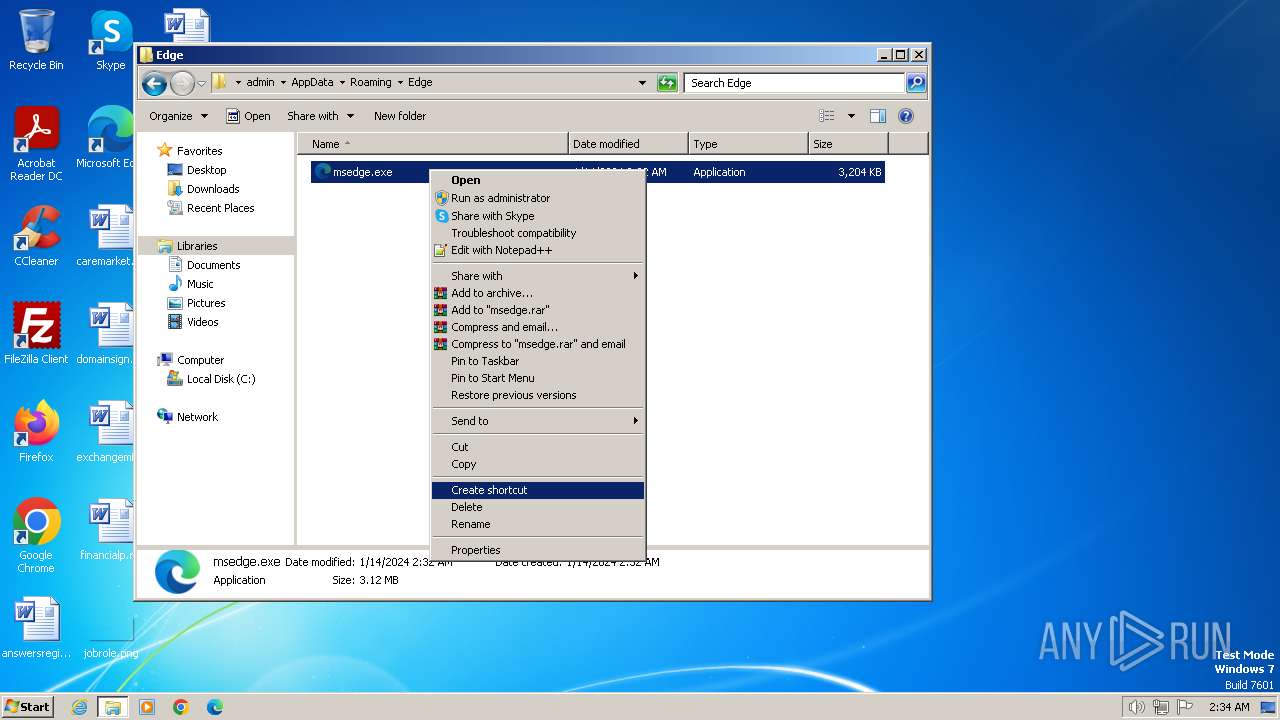Click the Change your view icon
Viewport: 1280px width, 720px height.
827,116
